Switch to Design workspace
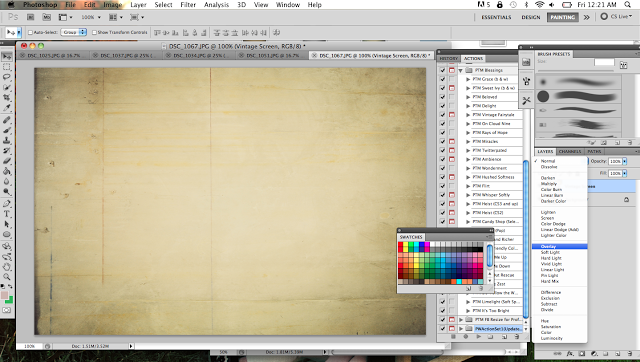This screenshot has width=640, height=362. tap(531, 17)
